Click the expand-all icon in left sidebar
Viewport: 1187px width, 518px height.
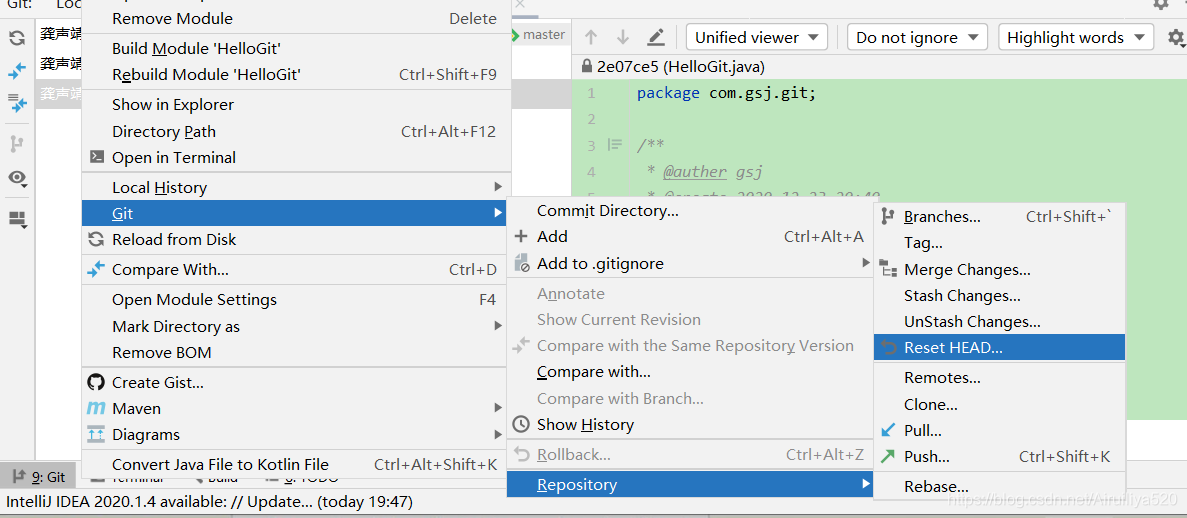pyautogui.click(x=17, y=104)
